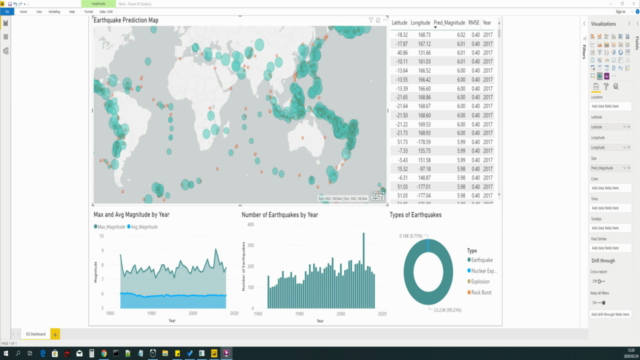640x360 pixels.
Task: Sort table by the Pred_Magnitude column header
Action: point(449,23)
